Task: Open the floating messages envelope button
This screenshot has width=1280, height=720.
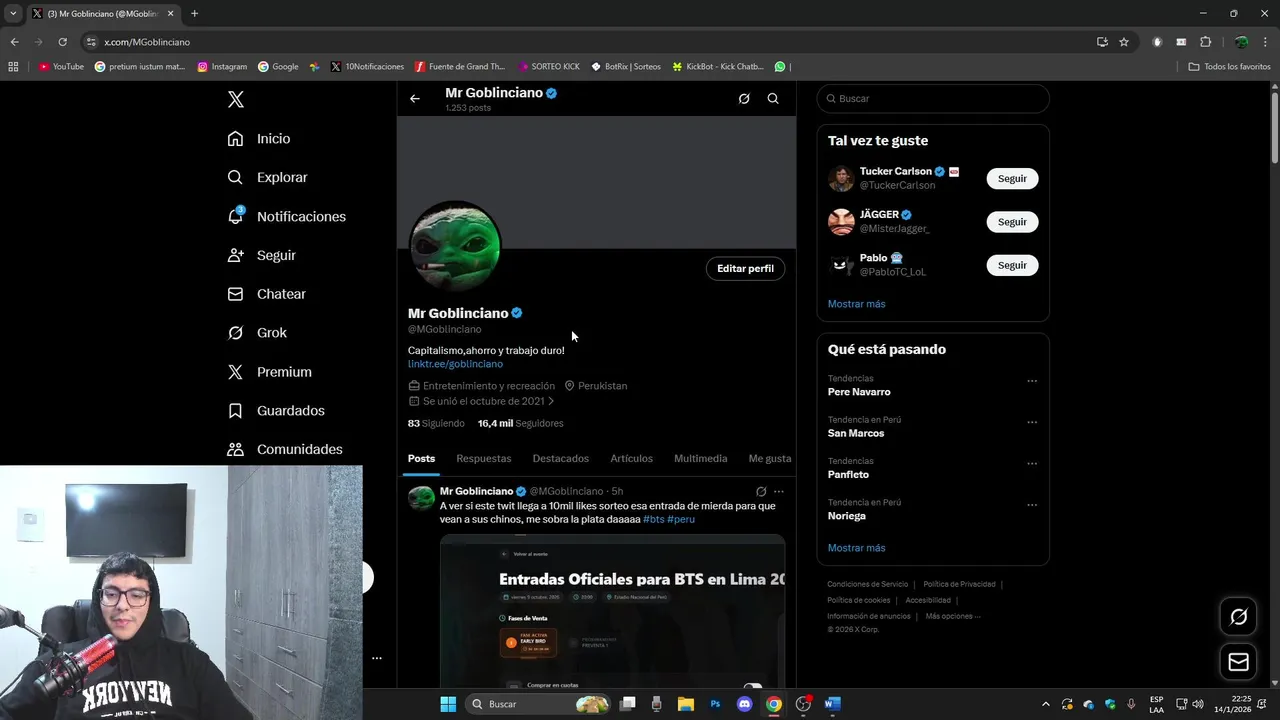Action: [x=1238, y=662]
